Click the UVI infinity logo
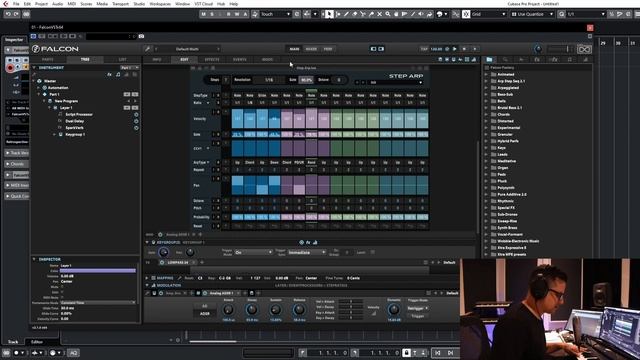 tap(584, 49)
